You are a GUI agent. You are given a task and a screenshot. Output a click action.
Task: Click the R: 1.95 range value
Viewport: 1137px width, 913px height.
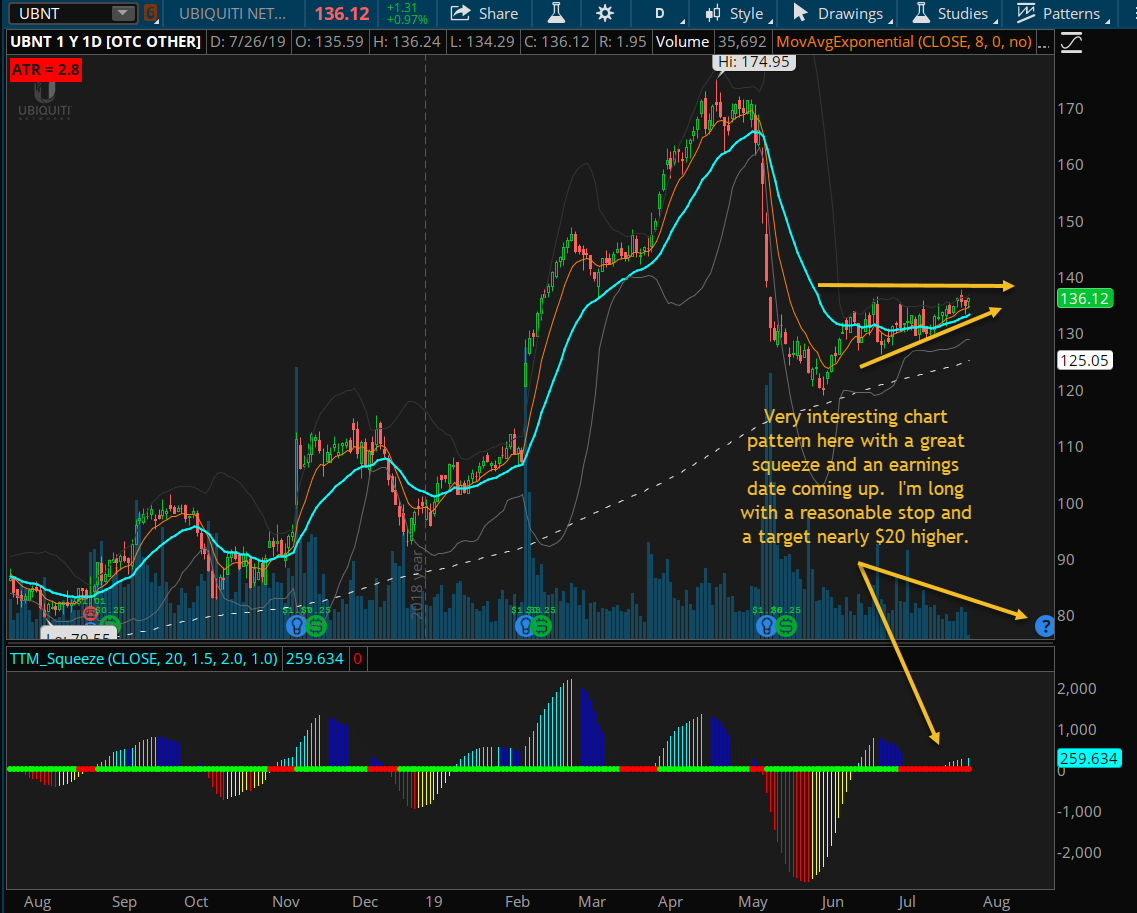623,41
